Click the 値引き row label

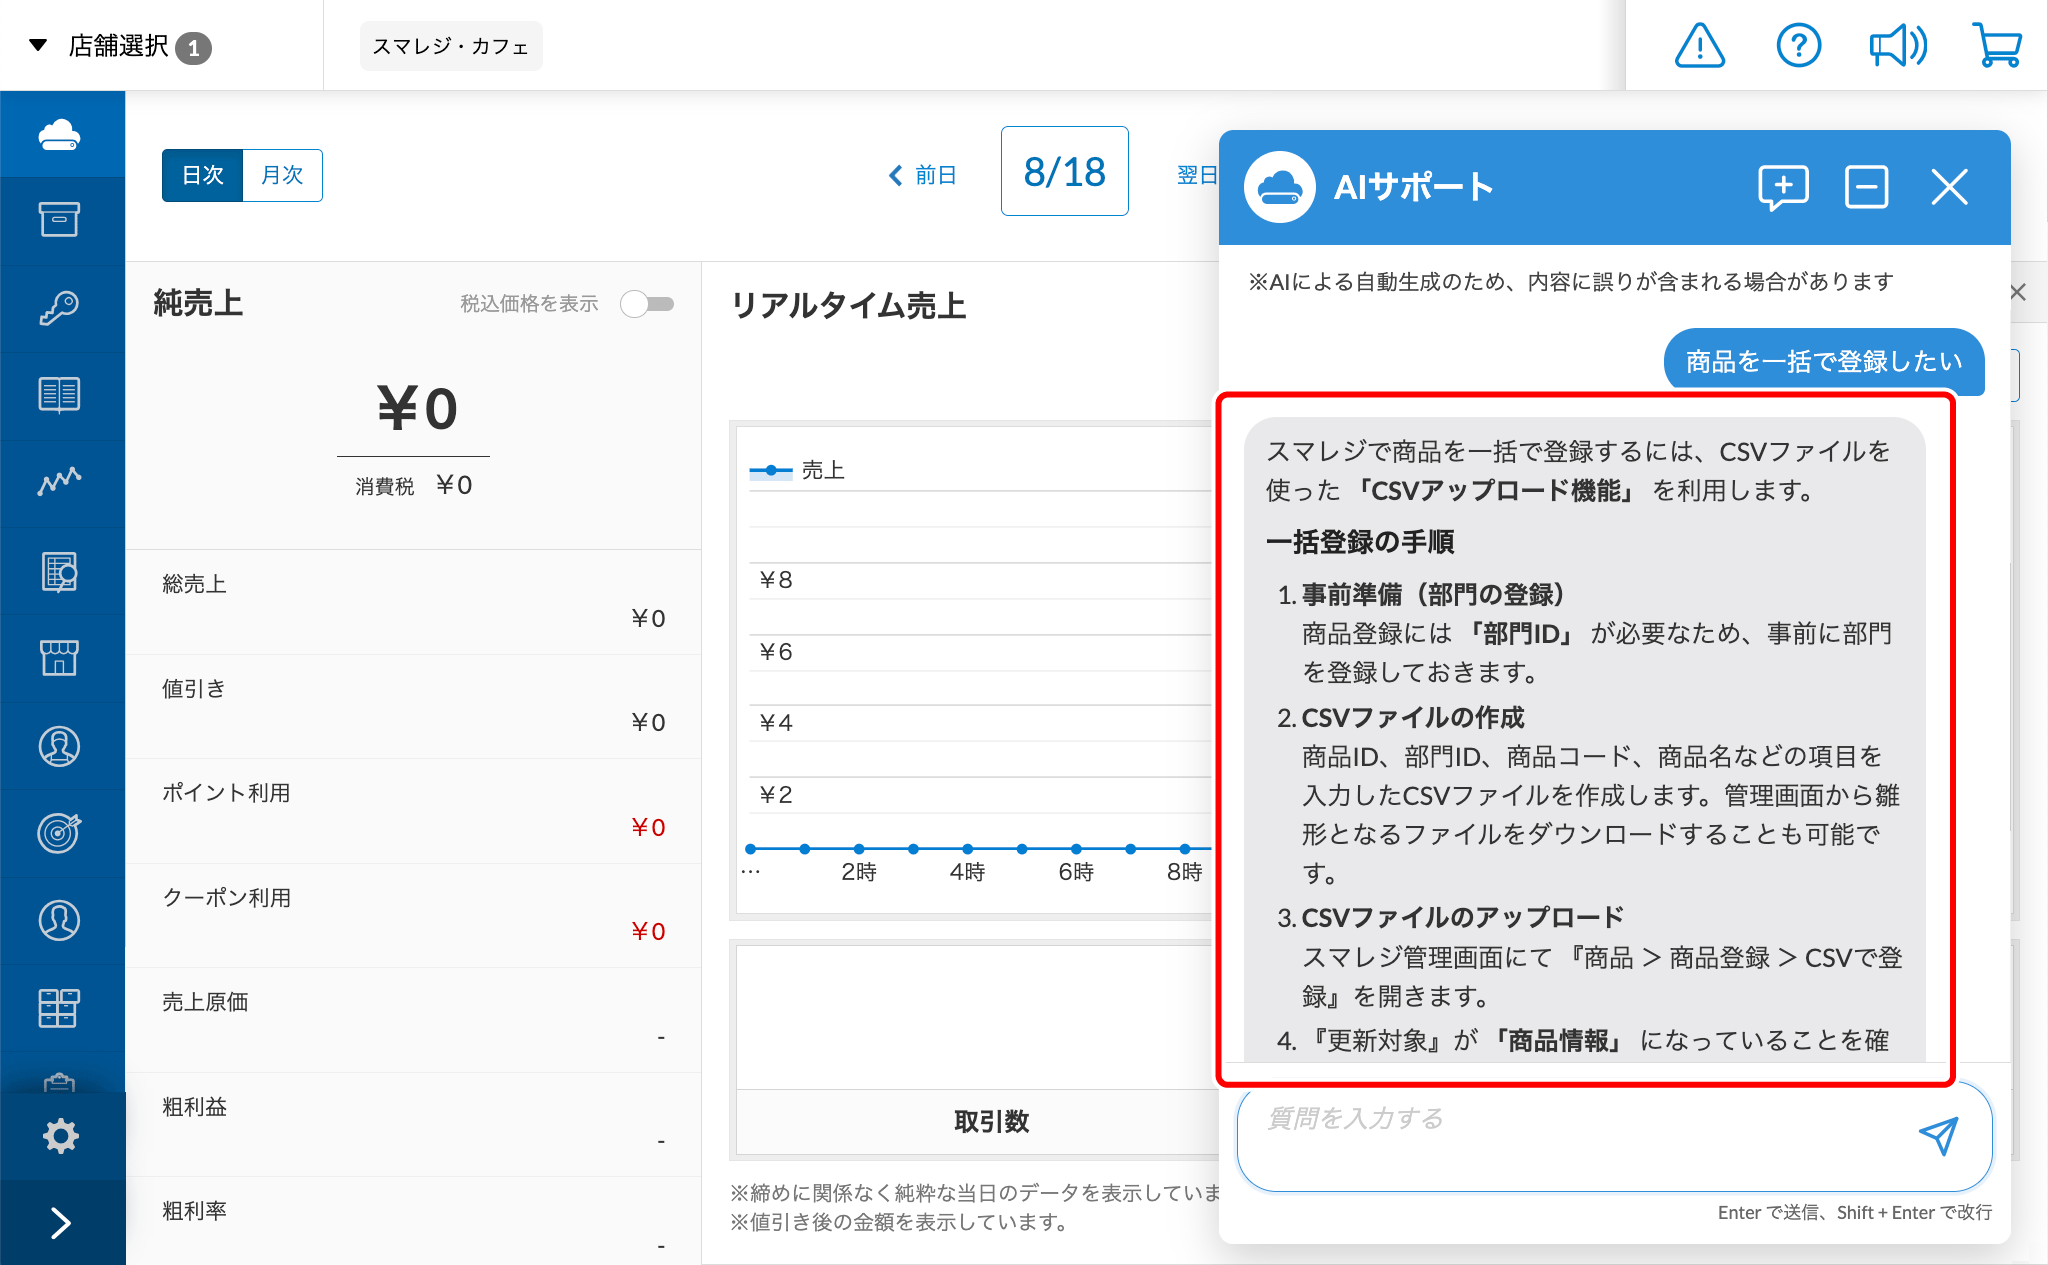point(194,689)
